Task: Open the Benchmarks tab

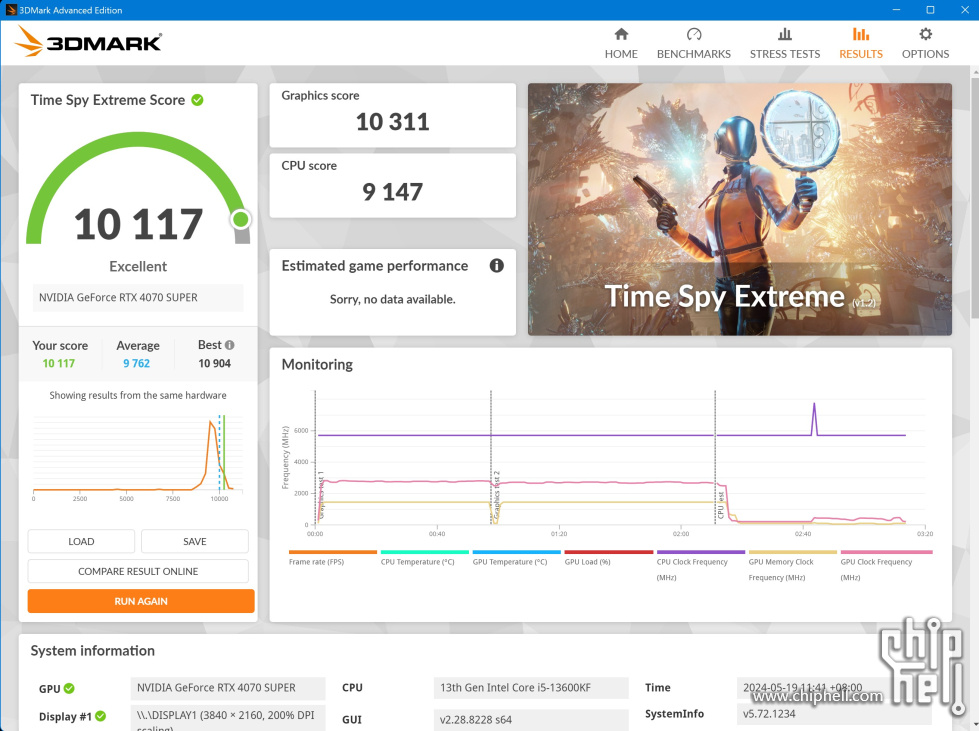Action: pos(694,43)
